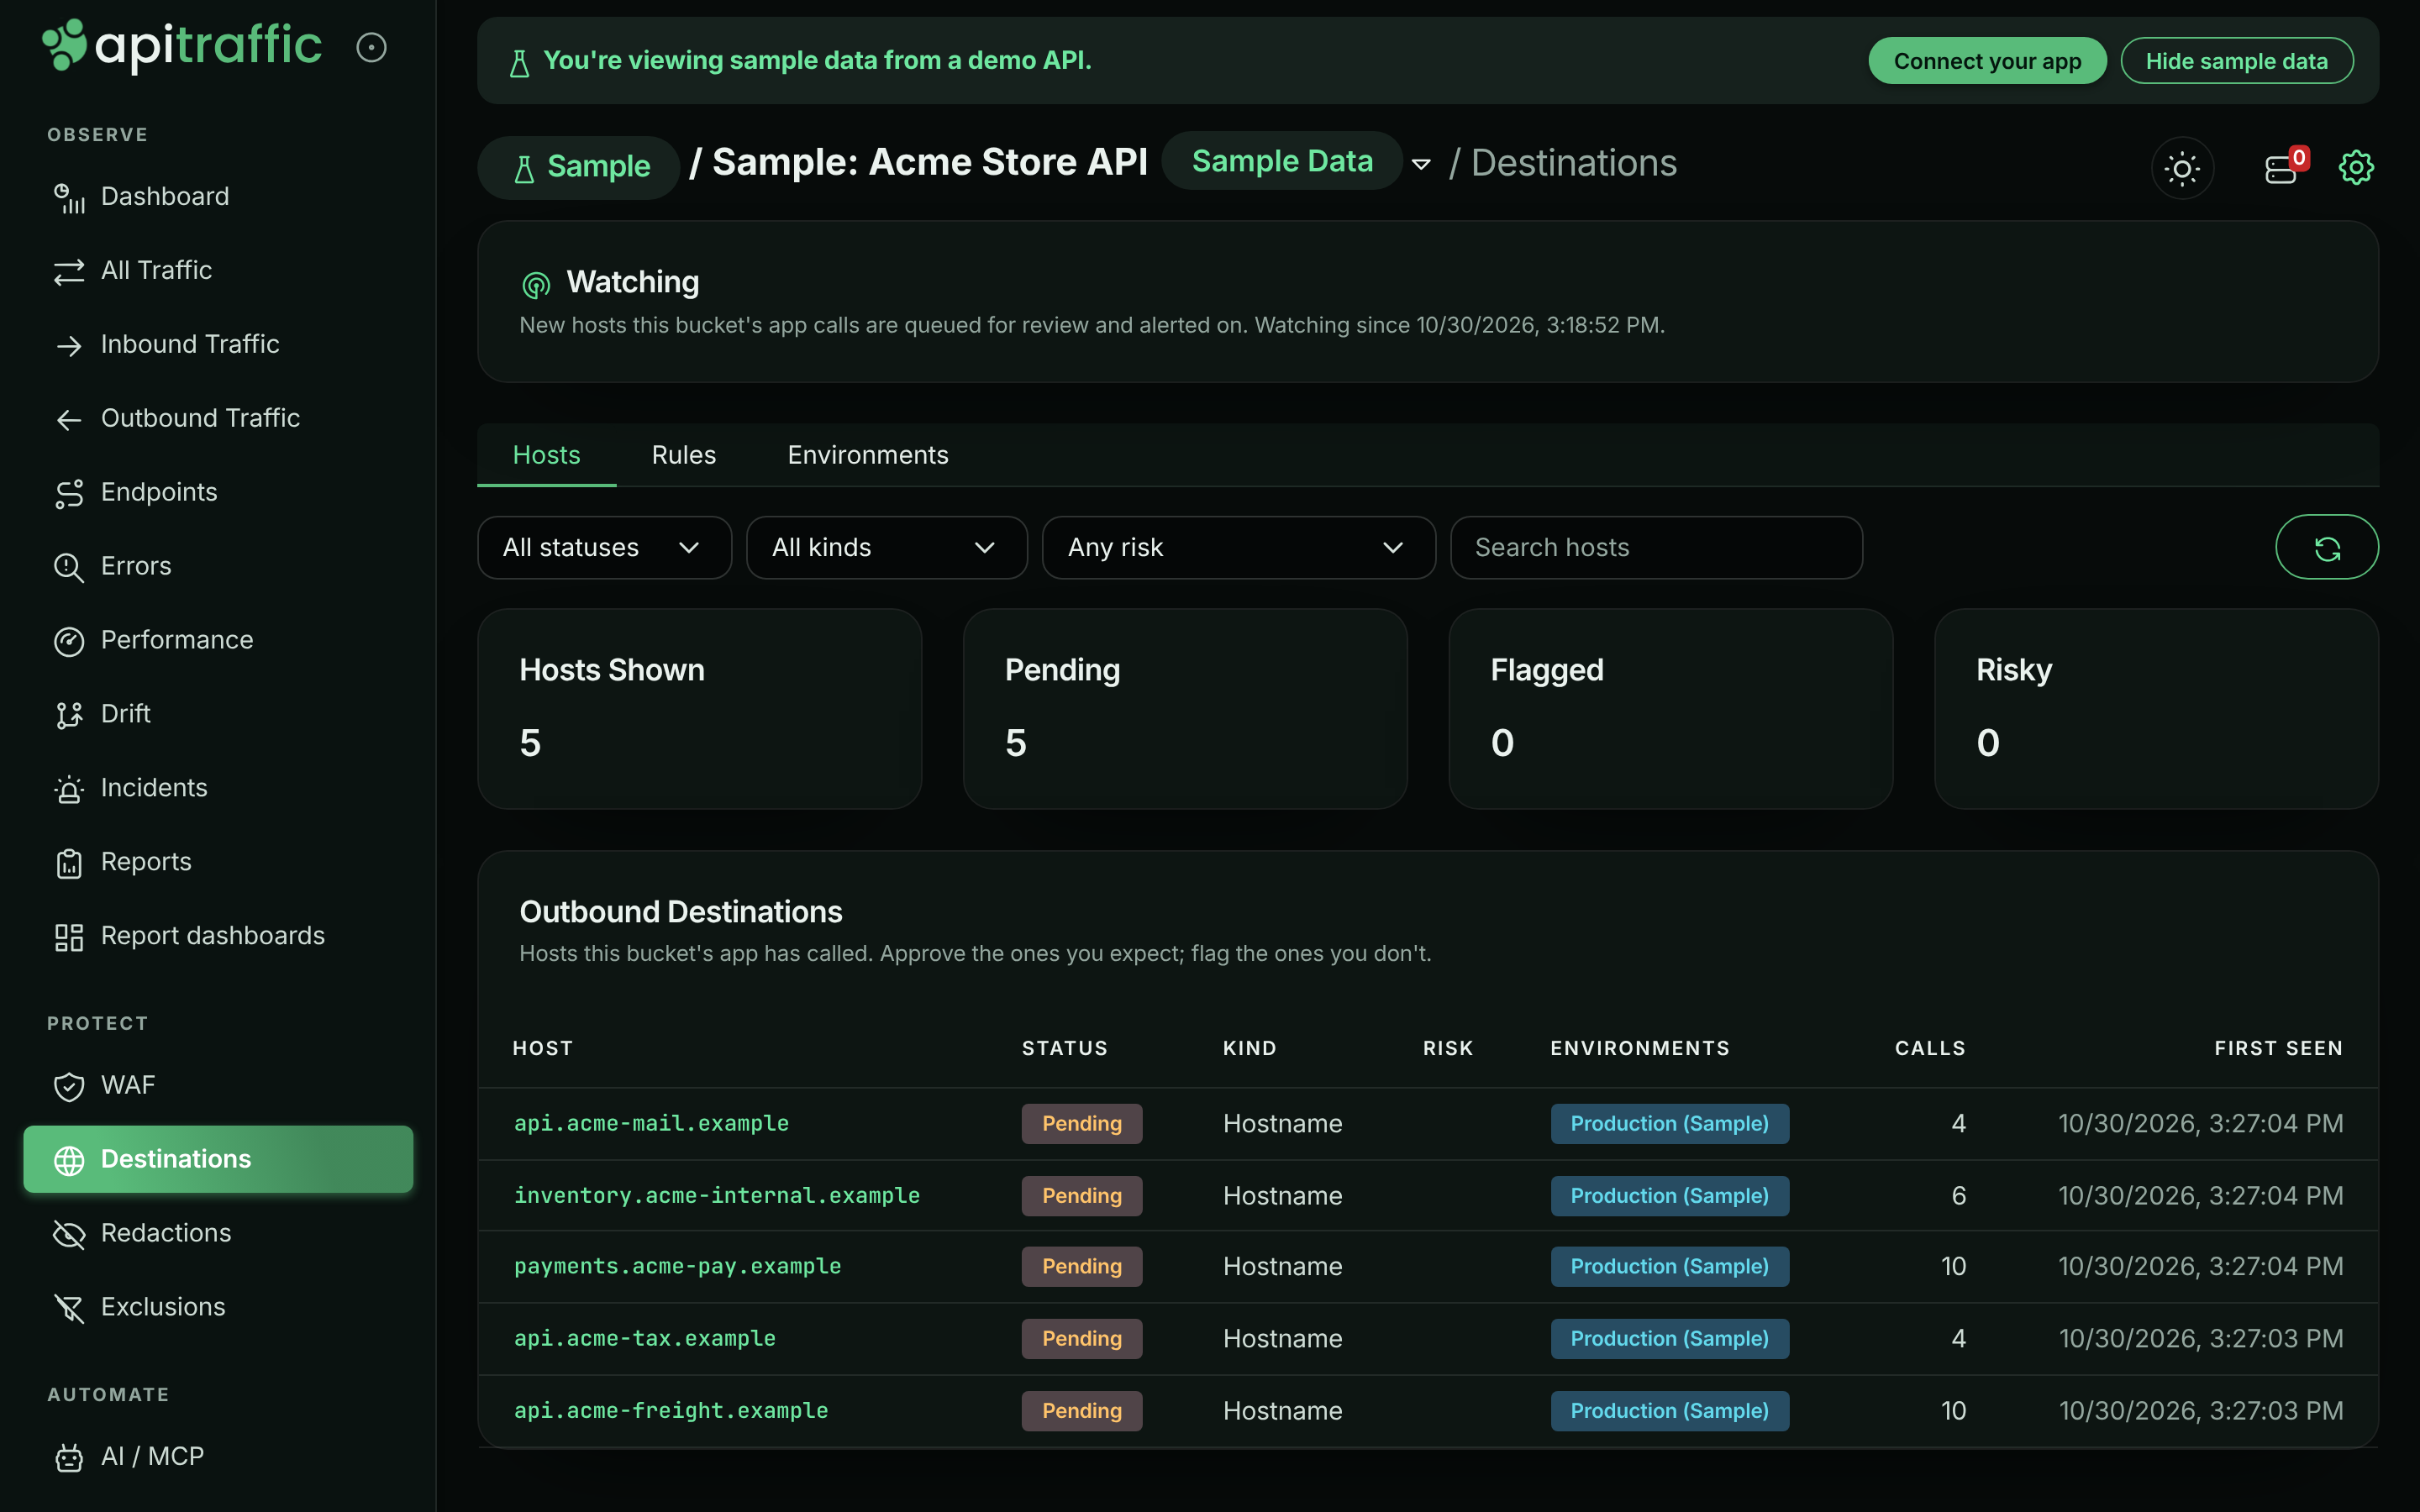Open host api.acme-tax.example
The width and height of the screenshot is (2420, 1512).
pos(644,1338)
